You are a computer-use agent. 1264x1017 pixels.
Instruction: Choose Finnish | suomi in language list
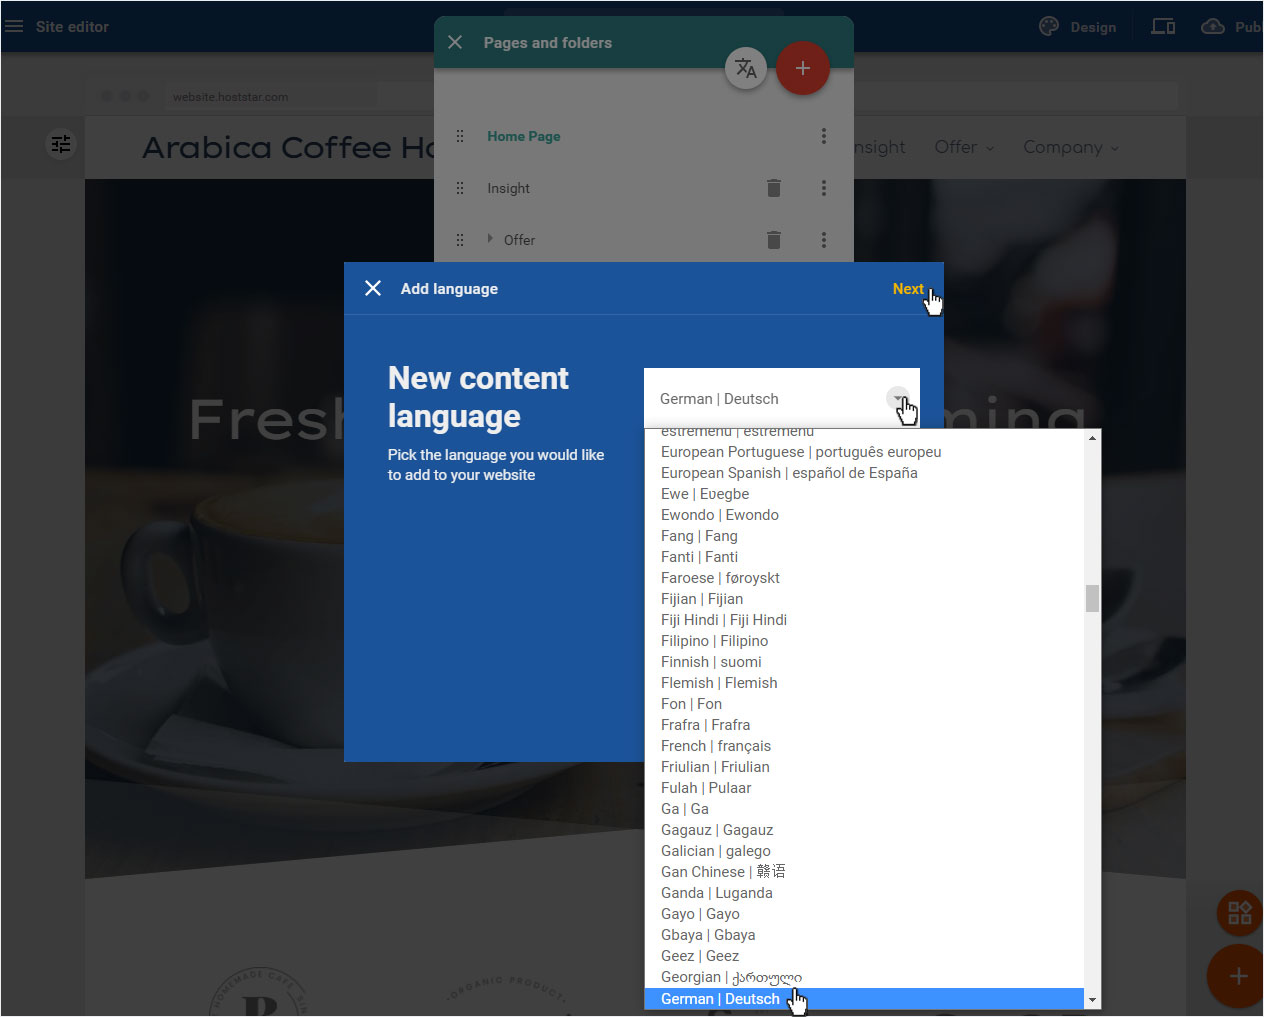pos(711,662)
